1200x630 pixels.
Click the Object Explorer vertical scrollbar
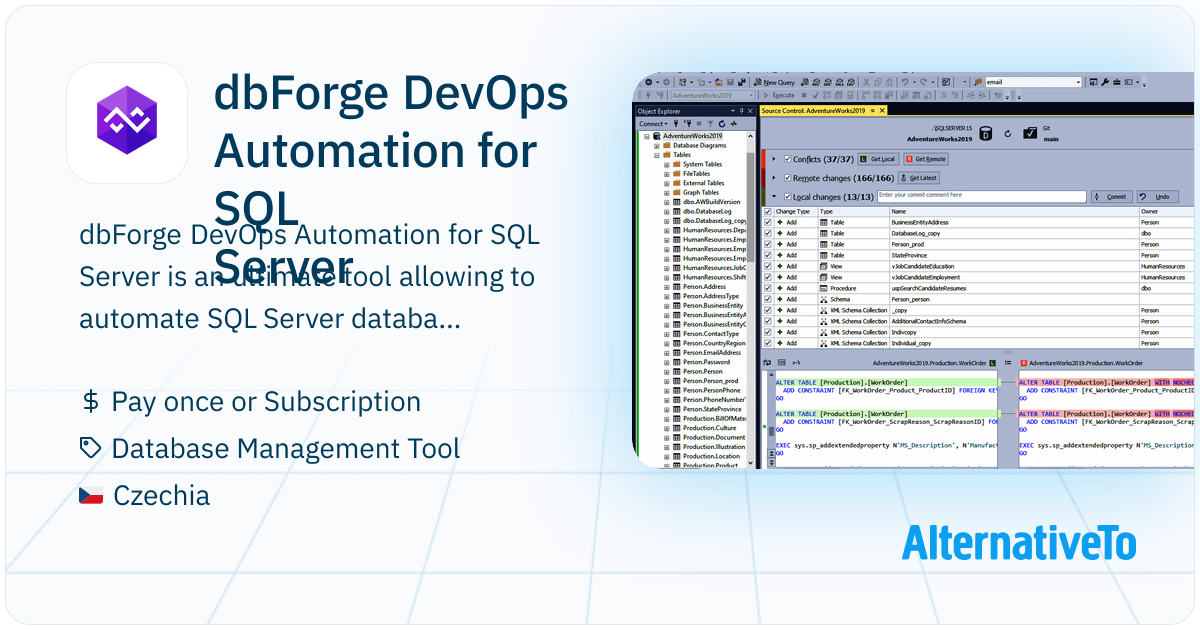(x=751, y=300)
